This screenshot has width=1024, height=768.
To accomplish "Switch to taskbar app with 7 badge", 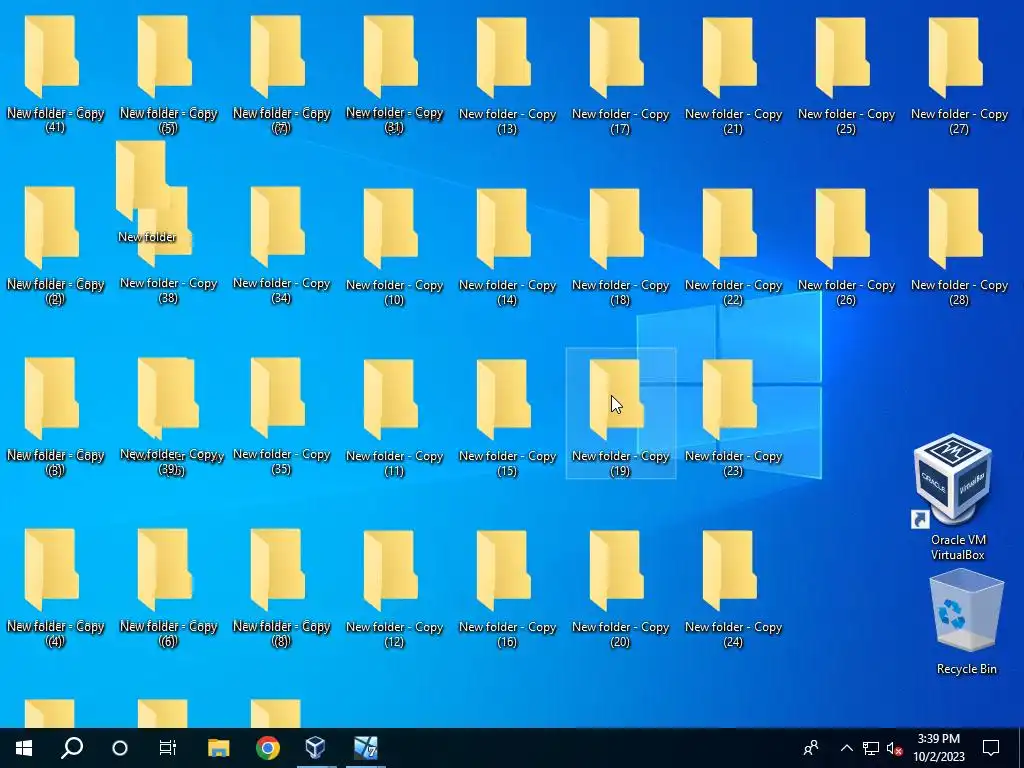I will [366, 747].
